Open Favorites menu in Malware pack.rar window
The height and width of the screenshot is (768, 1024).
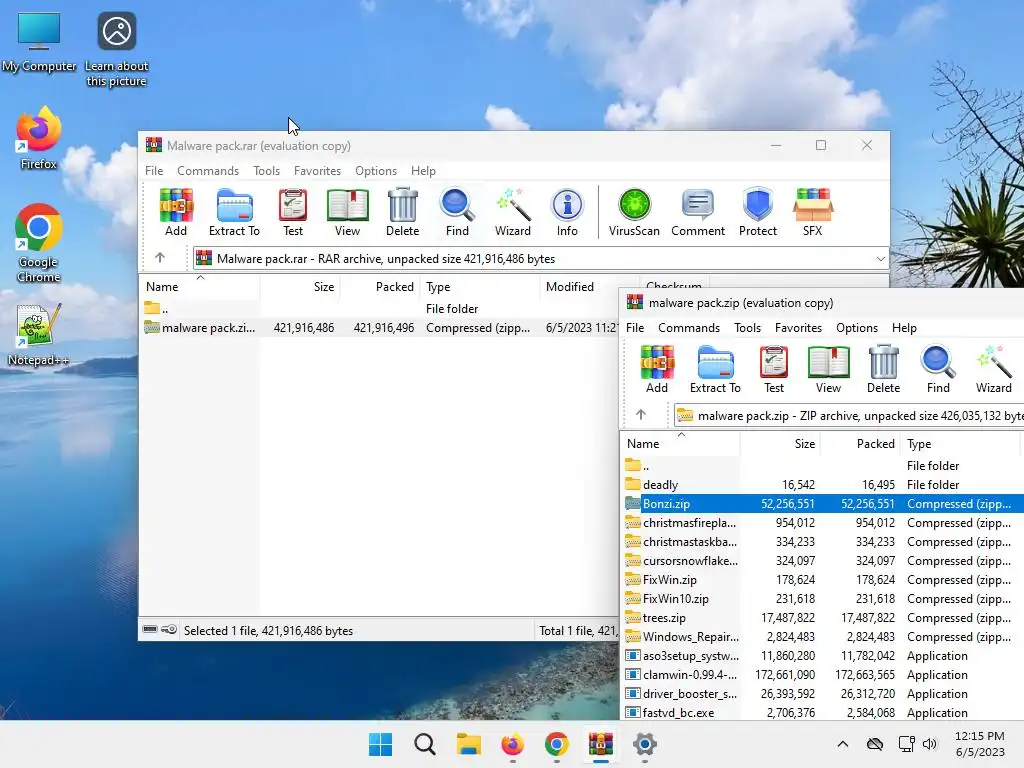point(317,170)
